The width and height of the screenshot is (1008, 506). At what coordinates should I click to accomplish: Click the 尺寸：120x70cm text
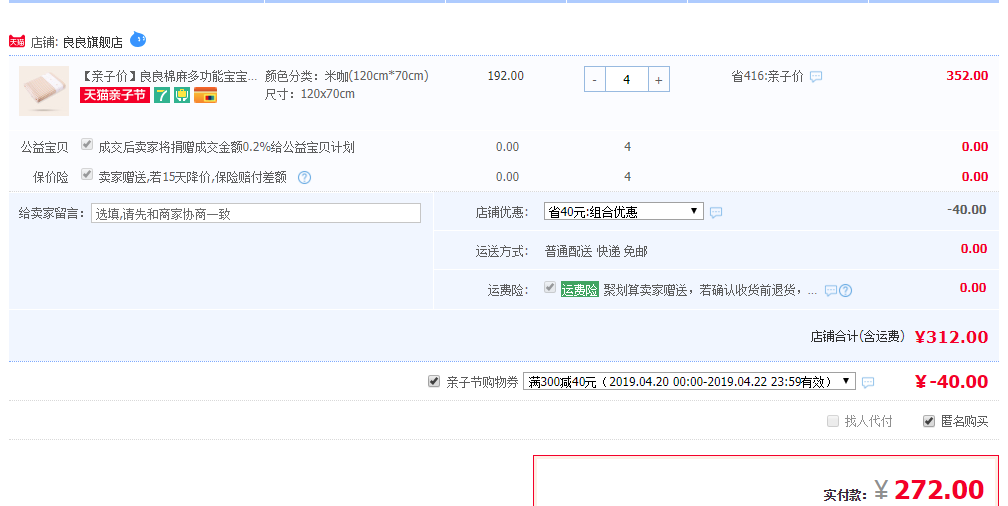point(310,94)
